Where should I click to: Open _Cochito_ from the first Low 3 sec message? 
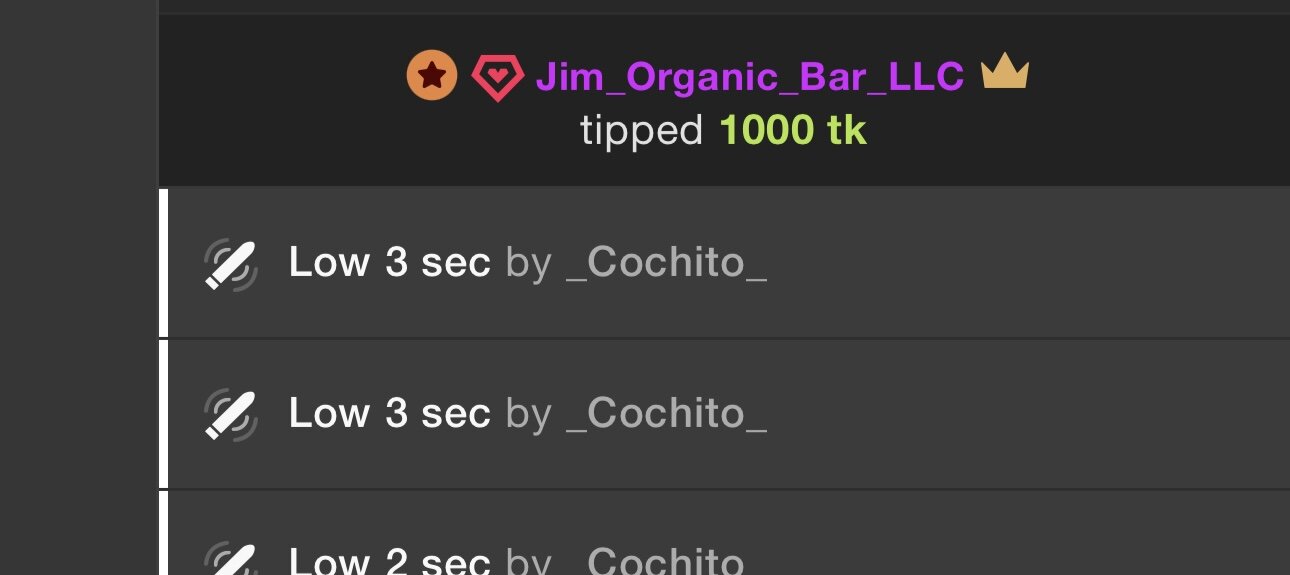click(666, 263)
